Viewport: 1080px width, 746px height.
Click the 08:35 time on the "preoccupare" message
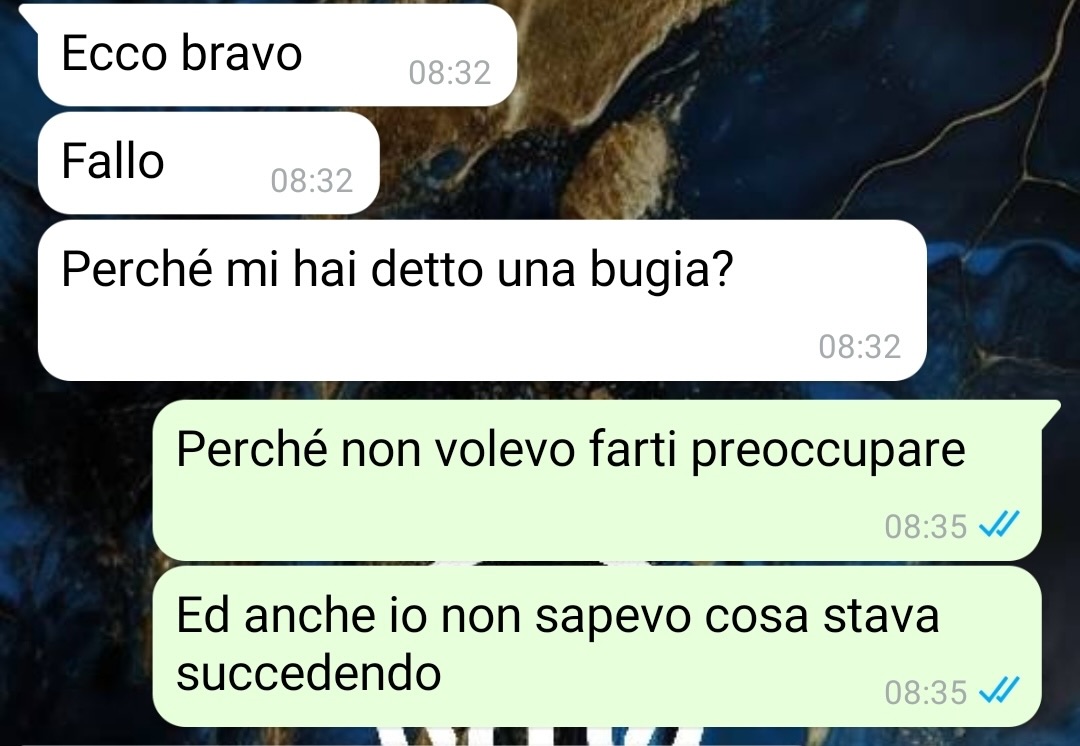(926, 526)
